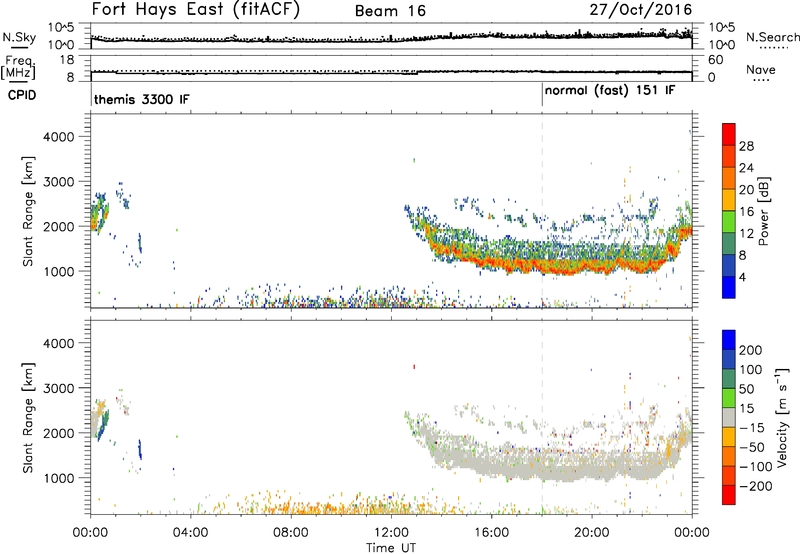The image size is (800, 554).
Task: Click the '1000' tick on velocity plot
Action: (x=58, y=478)
